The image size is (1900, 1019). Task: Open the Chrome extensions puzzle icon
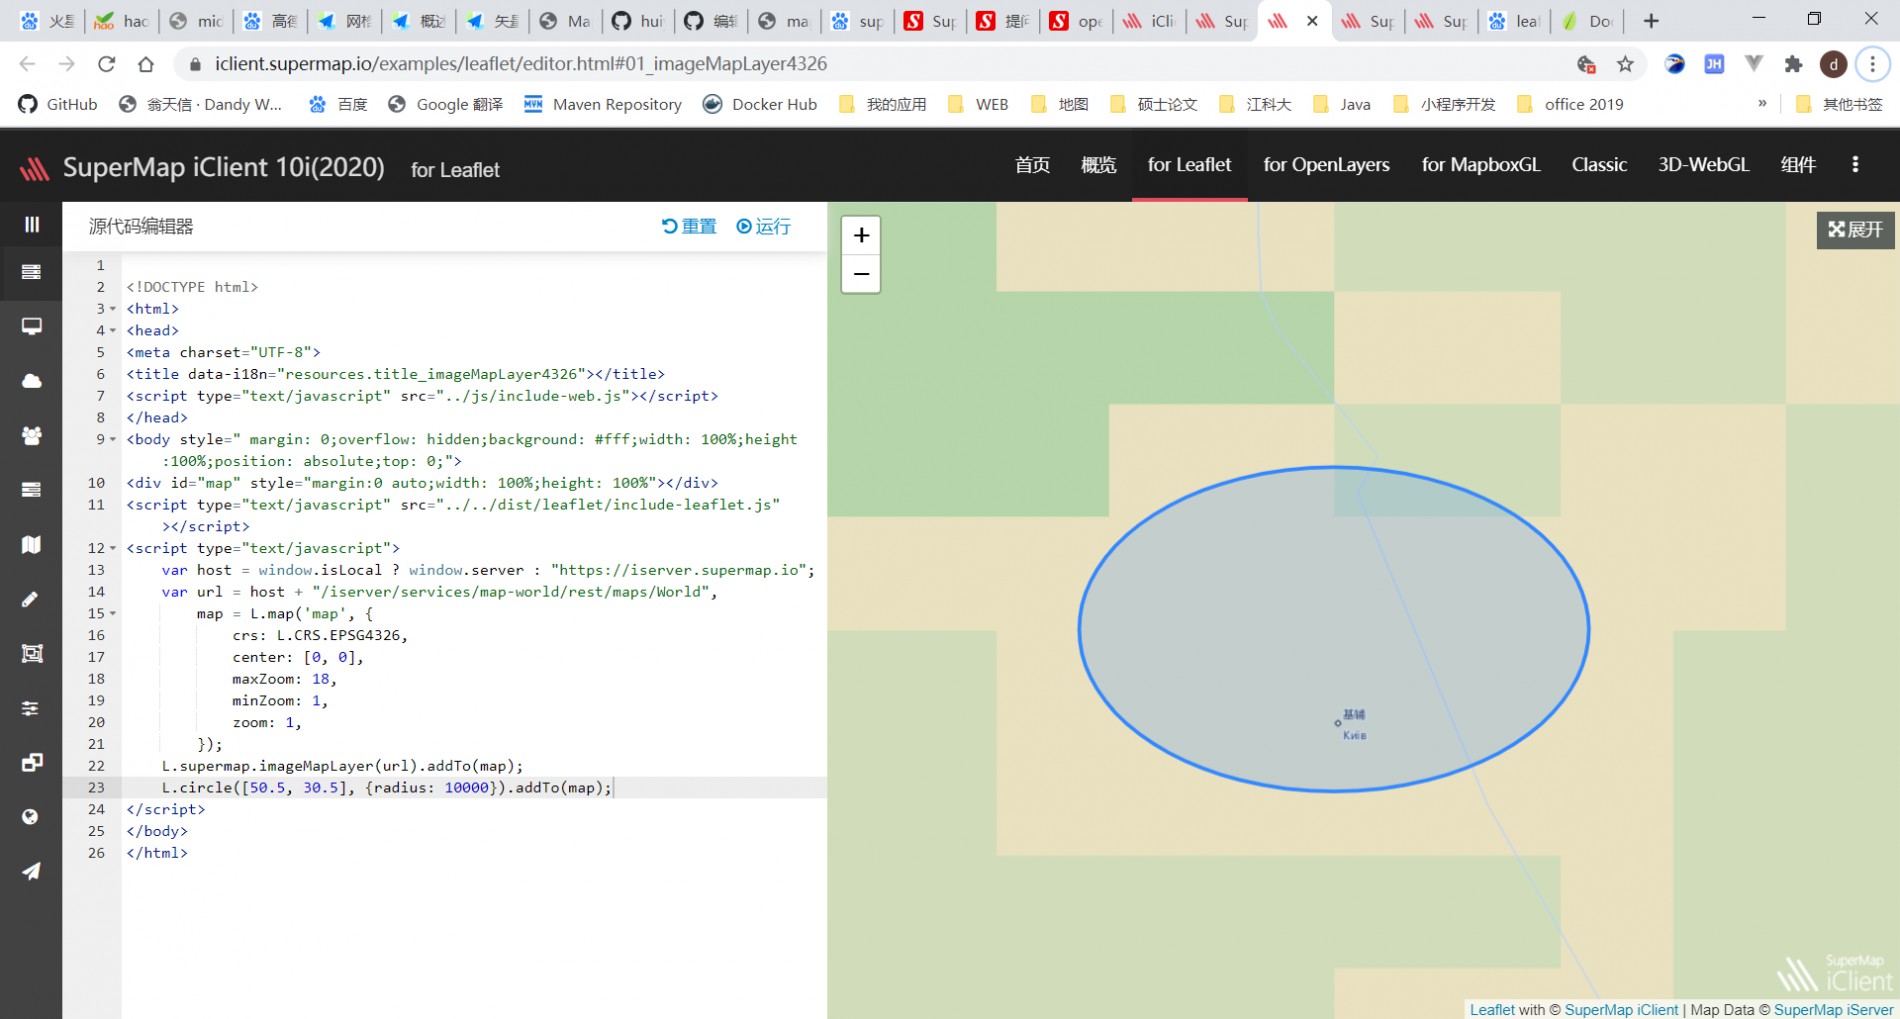point(1793,64)
